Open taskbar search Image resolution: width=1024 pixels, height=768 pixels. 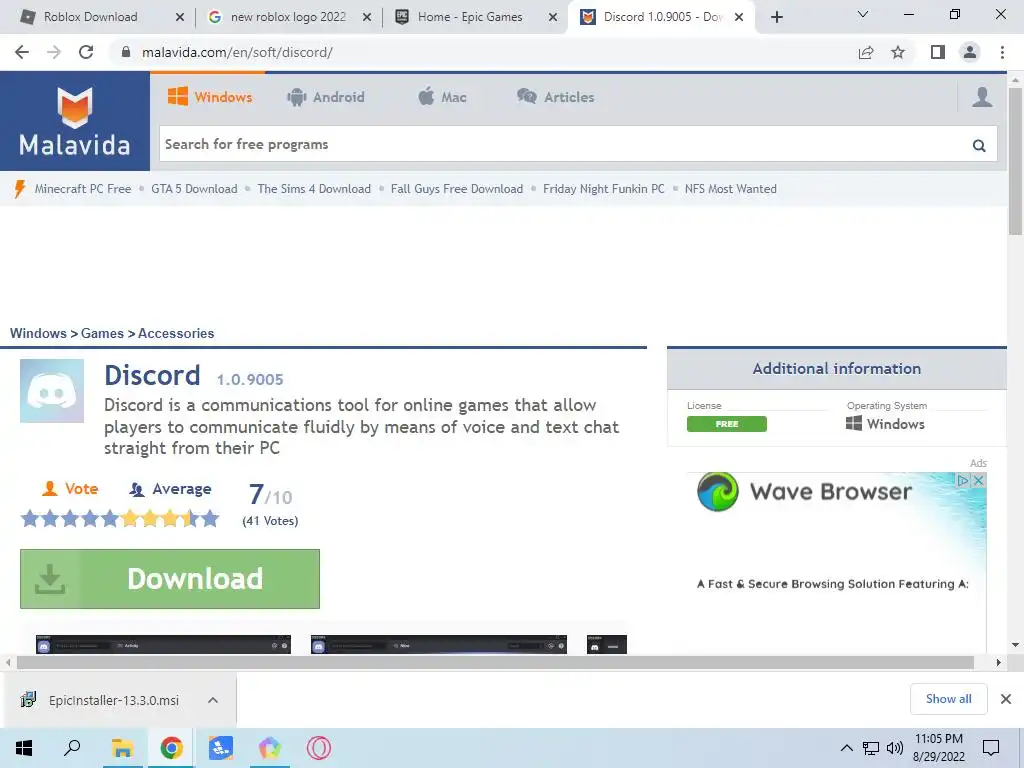pos(72,748)
